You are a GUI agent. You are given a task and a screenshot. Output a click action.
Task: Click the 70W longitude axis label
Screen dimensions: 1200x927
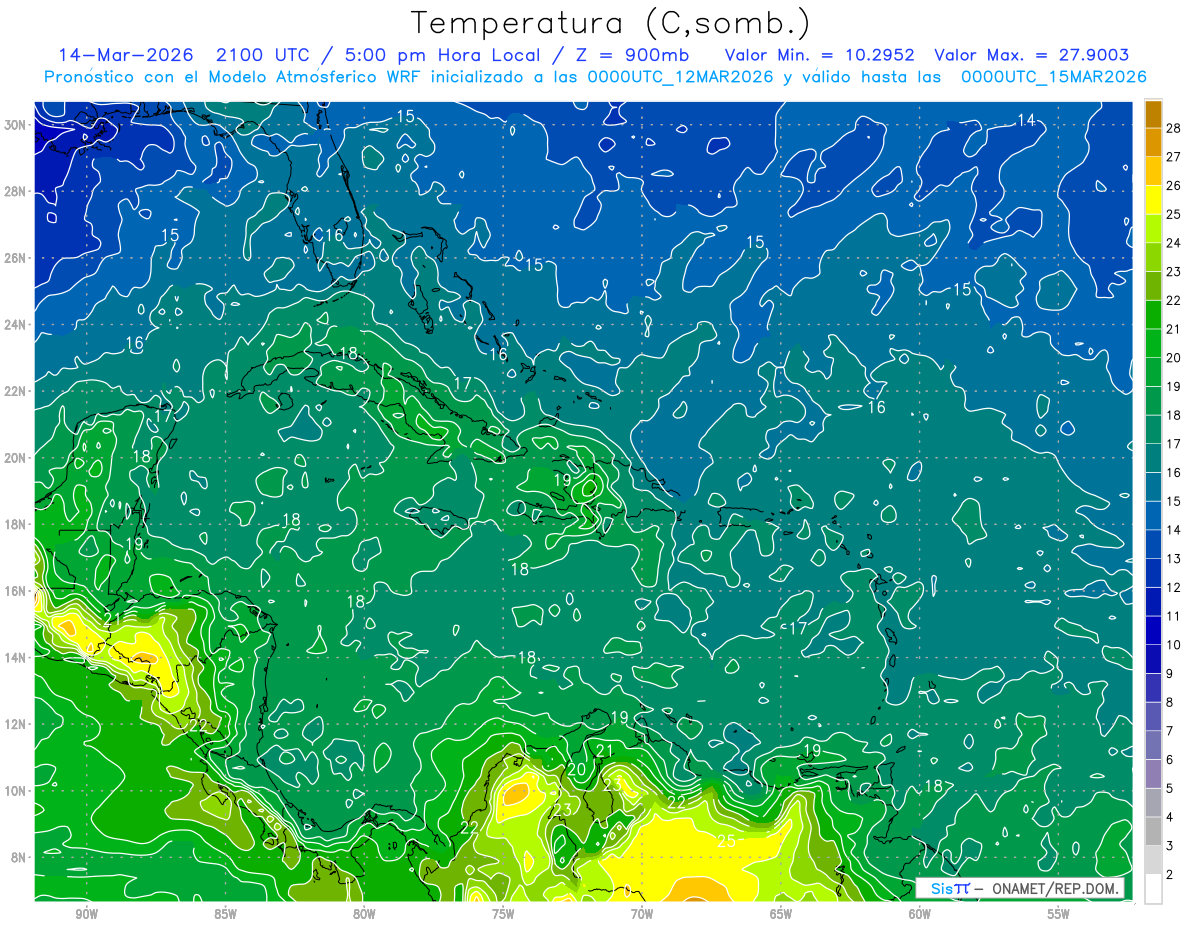pos(642,913)
